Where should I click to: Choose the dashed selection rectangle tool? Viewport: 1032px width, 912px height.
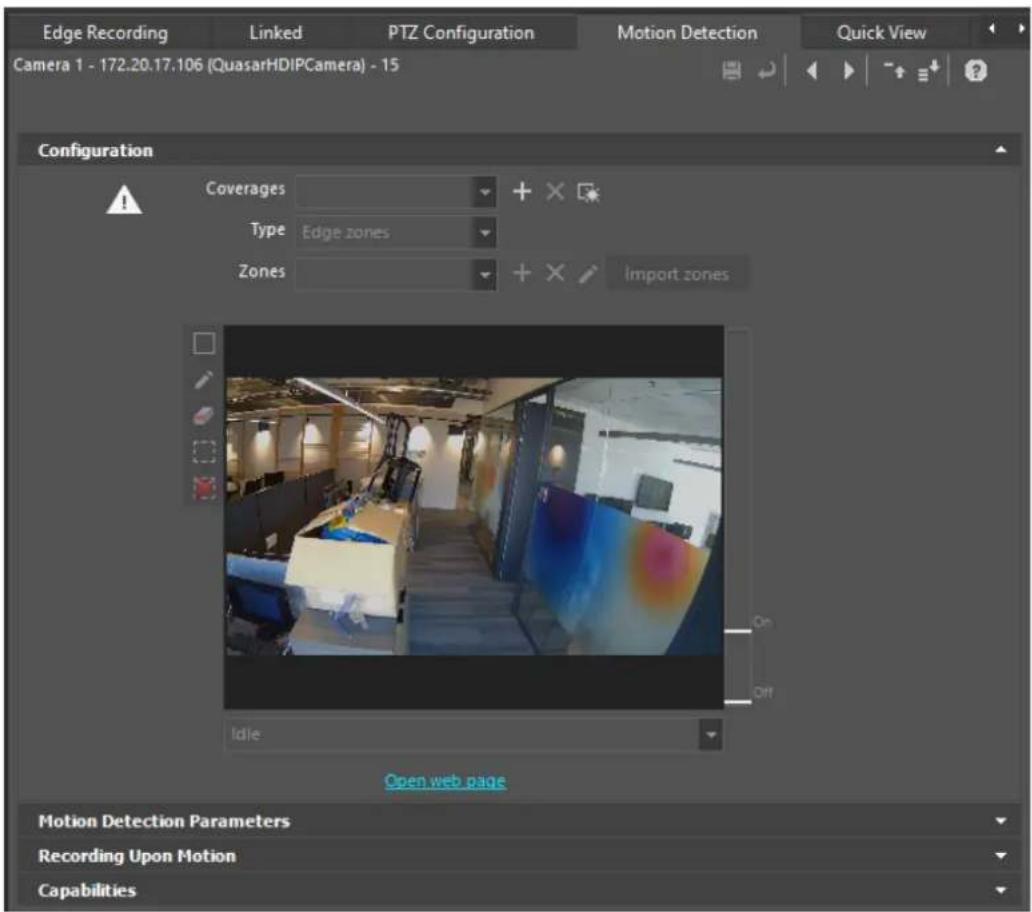[204, 452]
